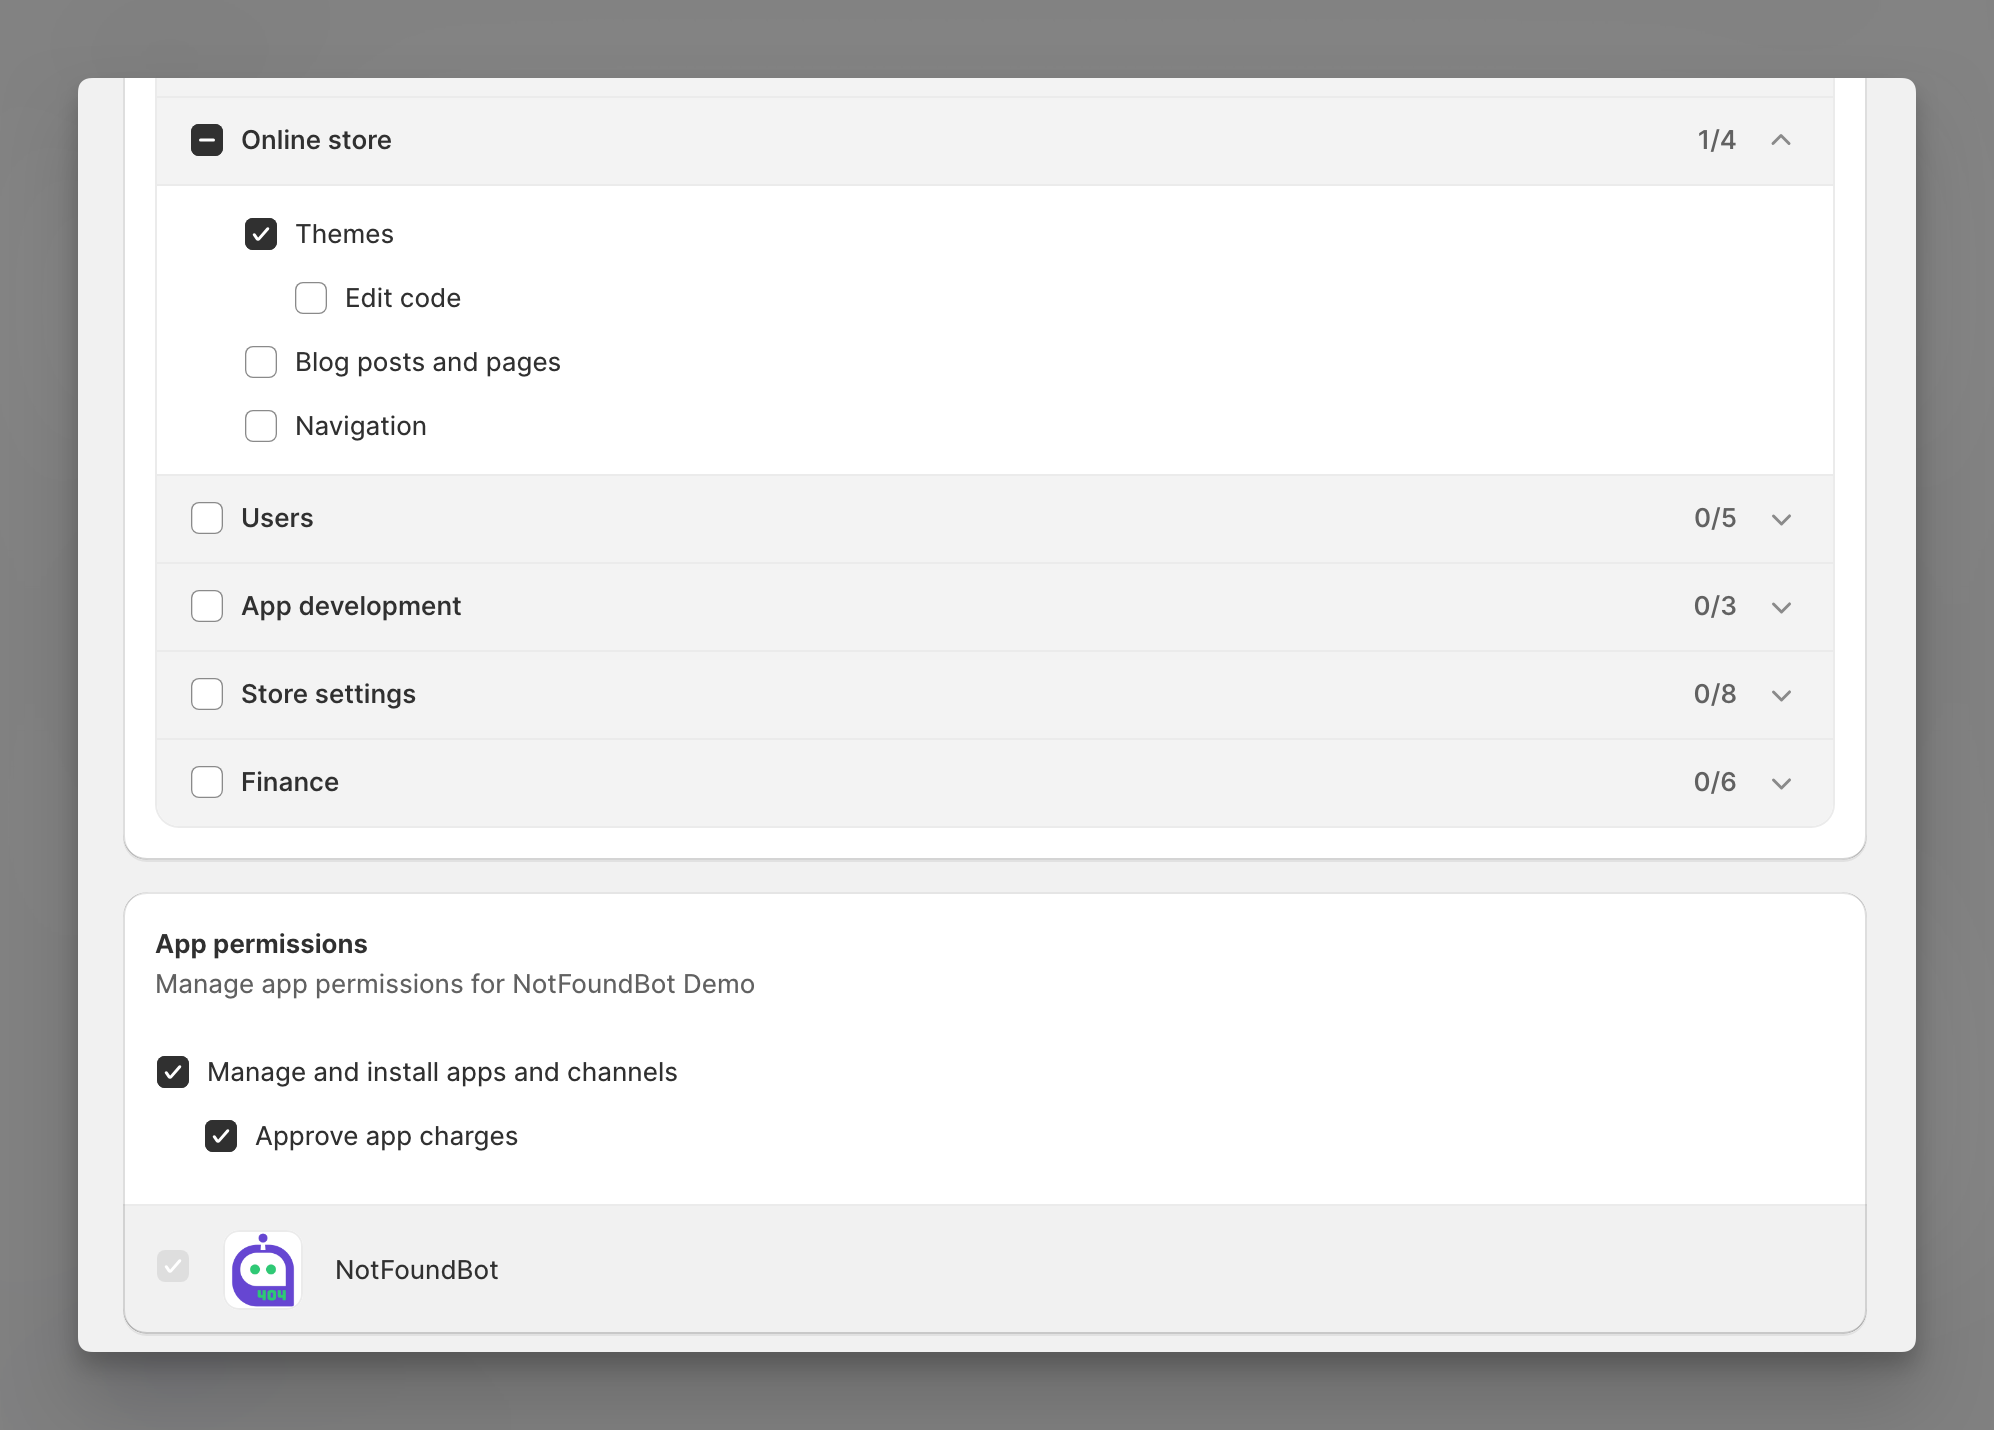
Task: Click the NotFoundBot app icon
Action: point(263,1270)
